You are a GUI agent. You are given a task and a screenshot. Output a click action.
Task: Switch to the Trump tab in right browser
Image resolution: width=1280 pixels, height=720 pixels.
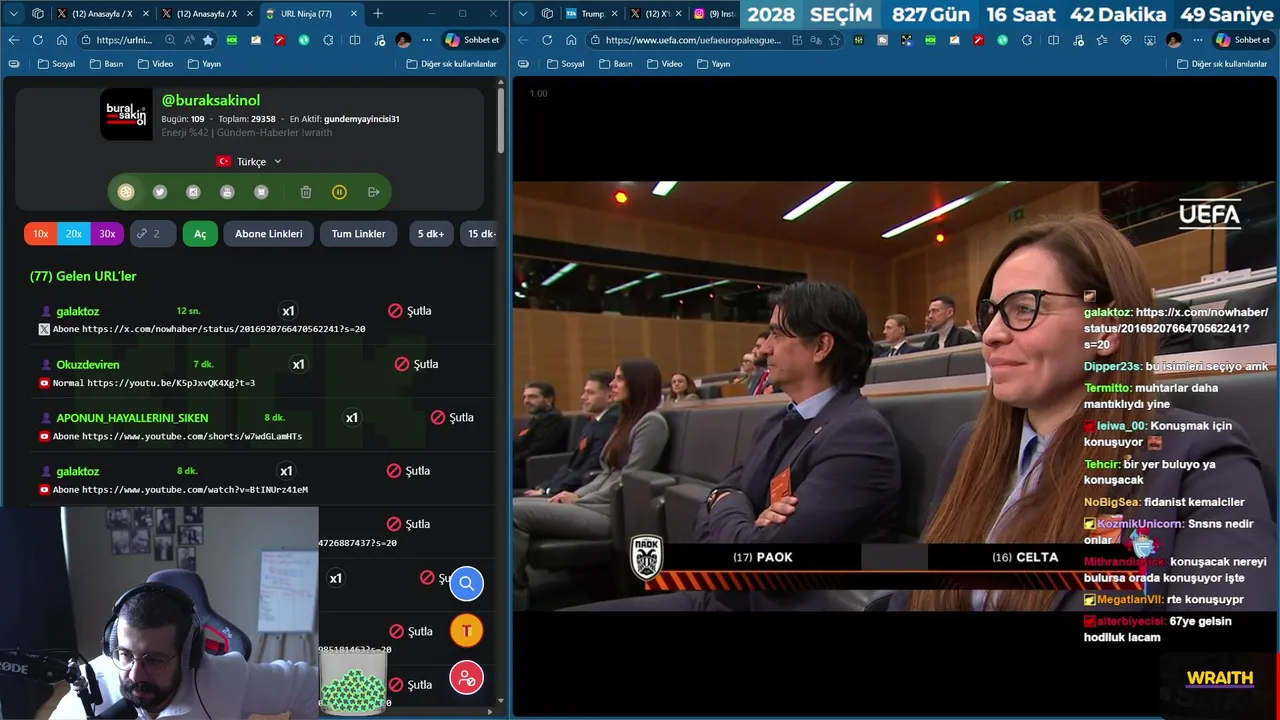click(x=590, y=13)
